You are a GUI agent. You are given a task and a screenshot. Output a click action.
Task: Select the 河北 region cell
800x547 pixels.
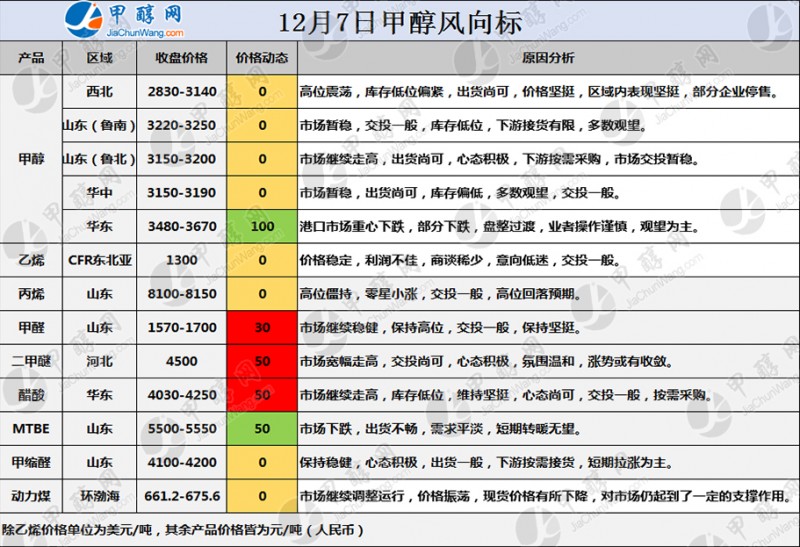pyautogui.click(x=99, y=361)
